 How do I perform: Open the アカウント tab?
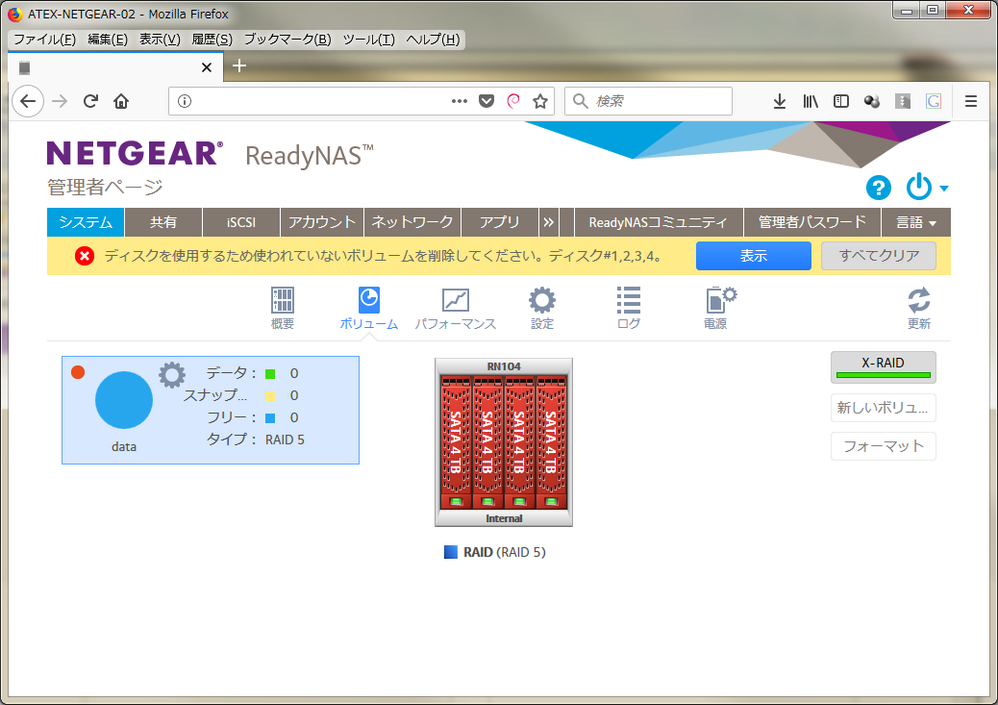322,222
